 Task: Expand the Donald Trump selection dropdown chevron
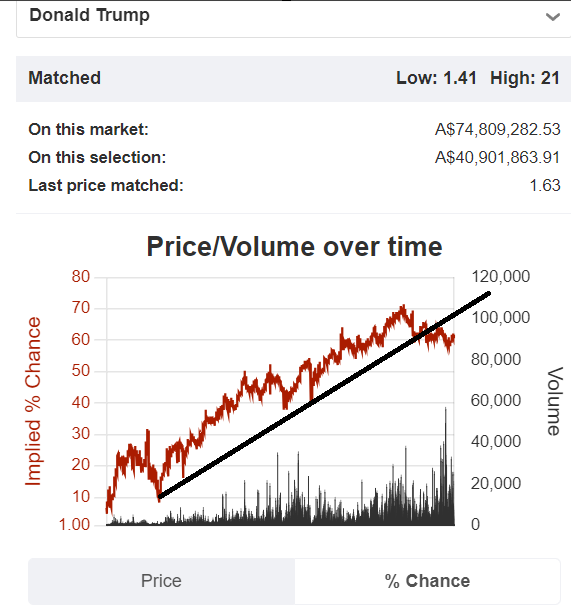coord(552,17)
